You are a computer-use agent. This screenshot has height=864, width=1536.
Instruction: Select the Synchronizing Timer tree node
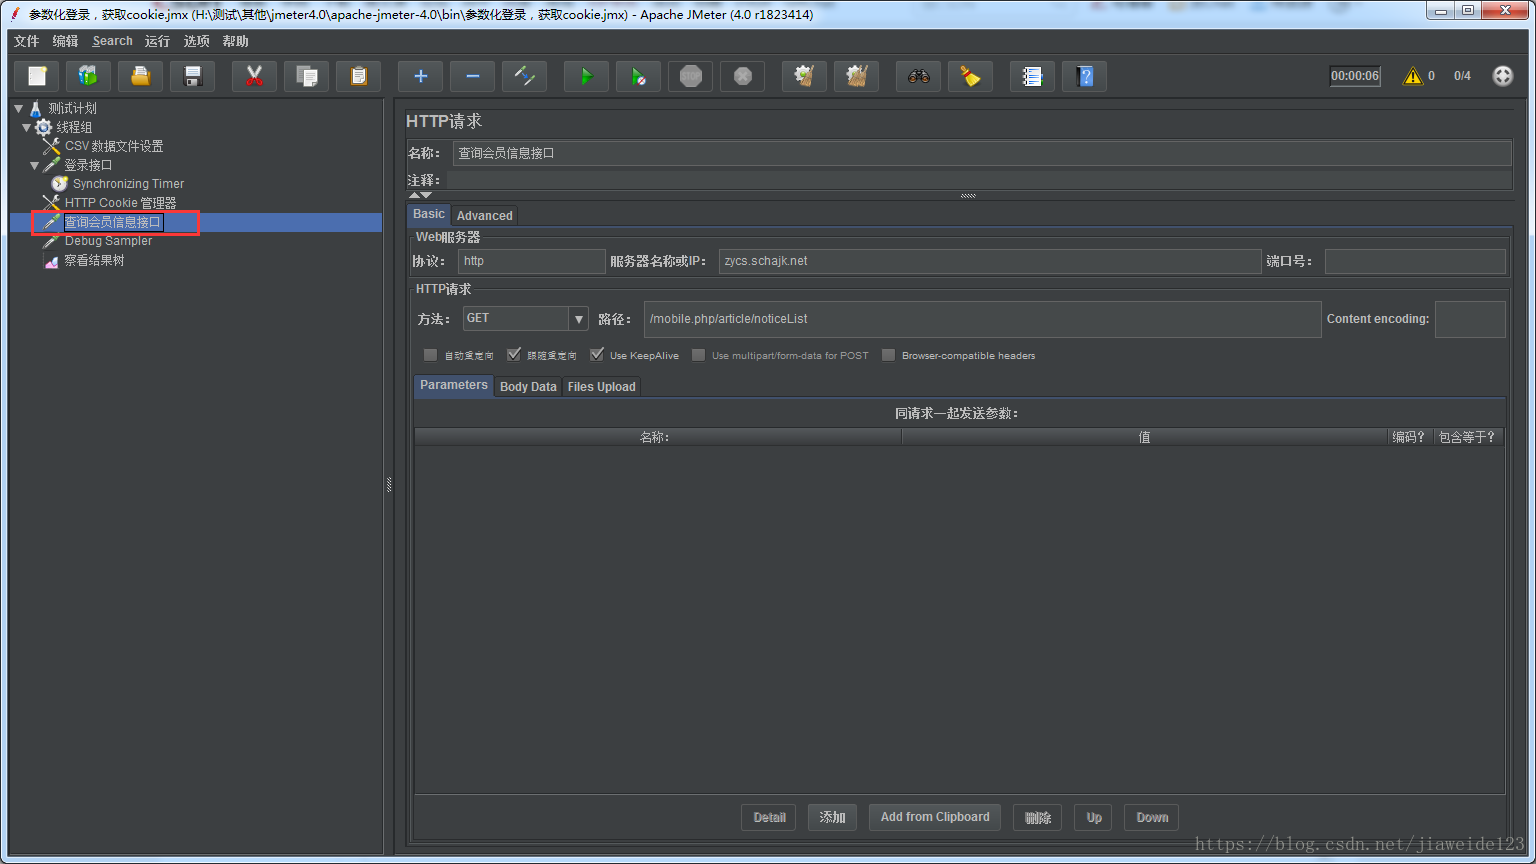click(128, 184)
